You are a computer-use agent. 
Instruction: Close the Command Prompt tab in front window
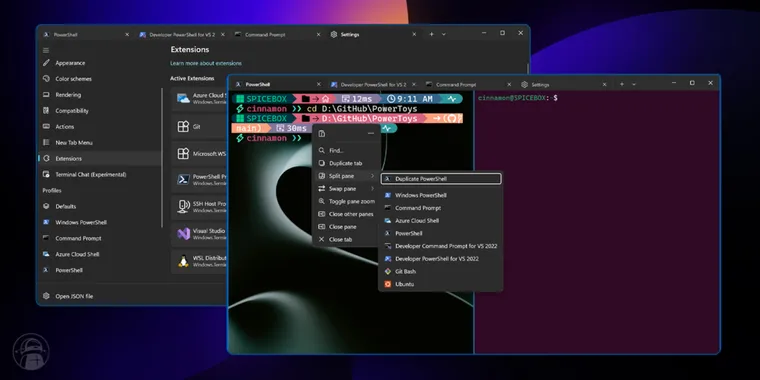[x=509, y=84]
